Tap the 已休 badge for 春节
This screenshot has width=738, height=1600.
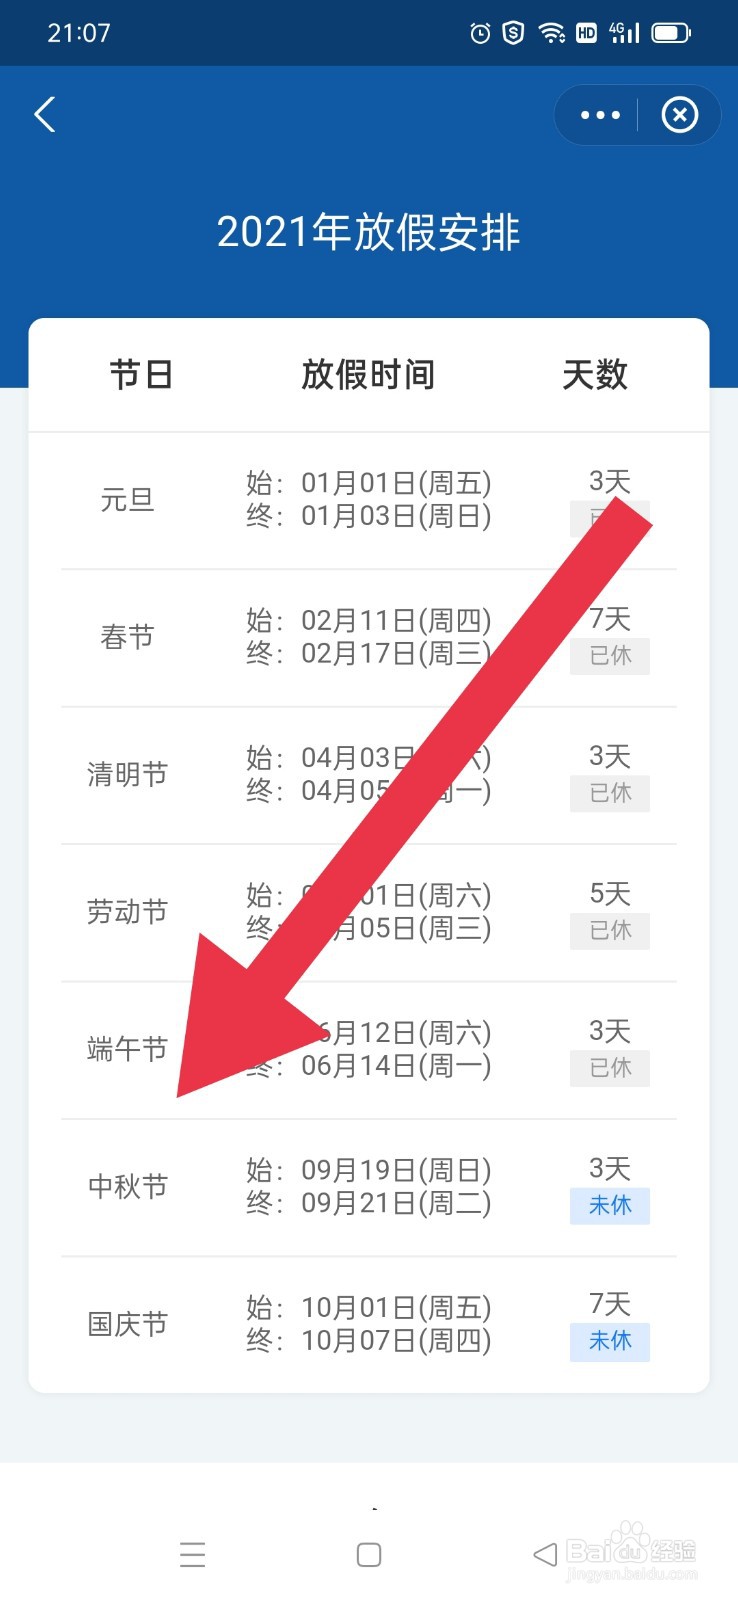pos(610,656)
